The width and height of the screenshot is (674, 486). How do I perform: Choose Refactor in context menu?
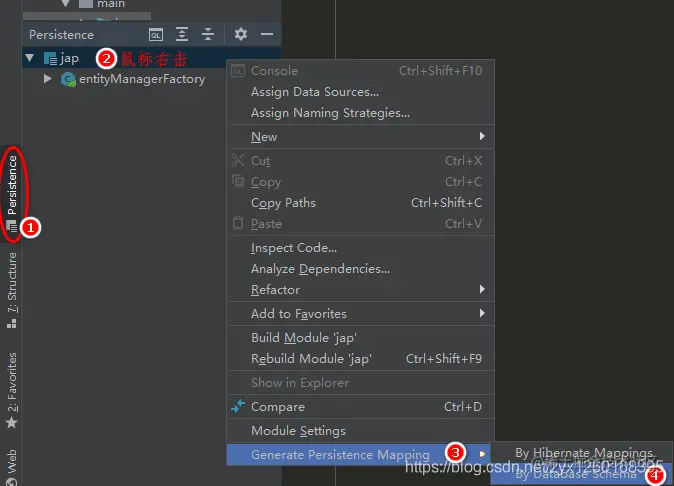[361, 290]
